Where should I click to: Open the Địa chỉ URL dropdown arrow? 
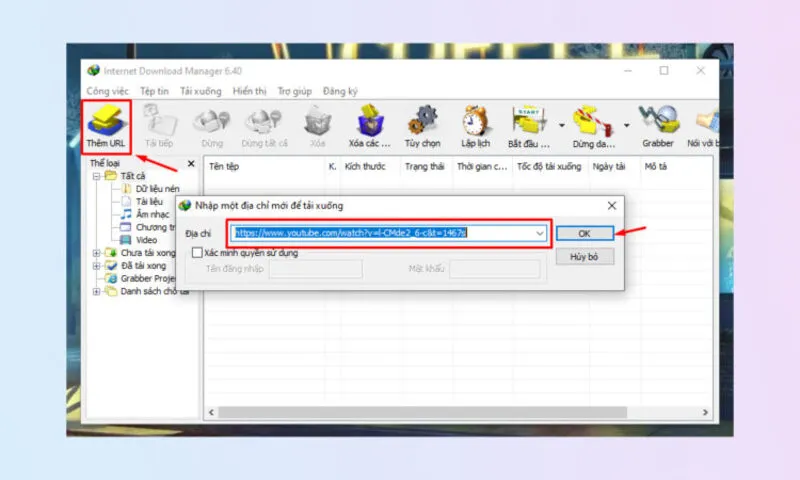(539, 233)
